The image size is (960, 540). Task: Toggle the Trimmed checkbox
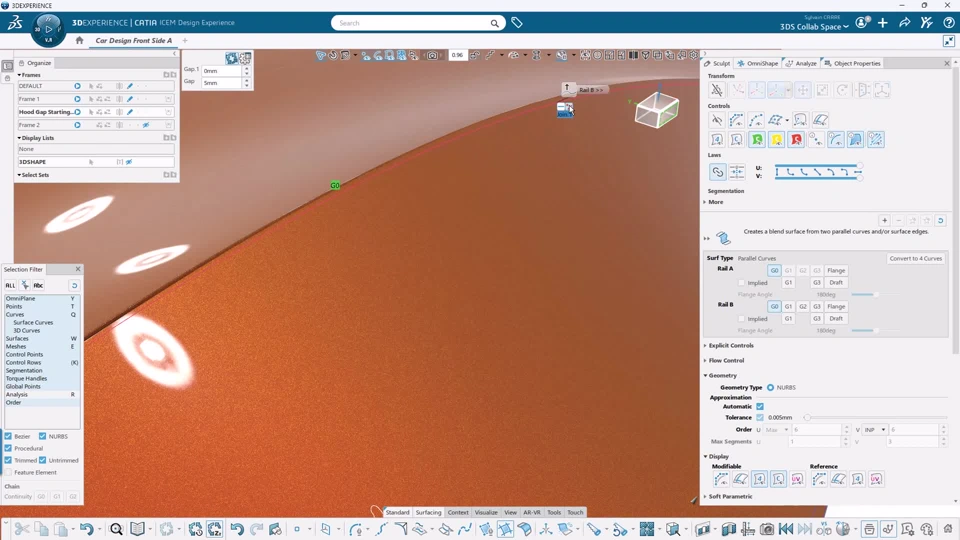point(8,460)
